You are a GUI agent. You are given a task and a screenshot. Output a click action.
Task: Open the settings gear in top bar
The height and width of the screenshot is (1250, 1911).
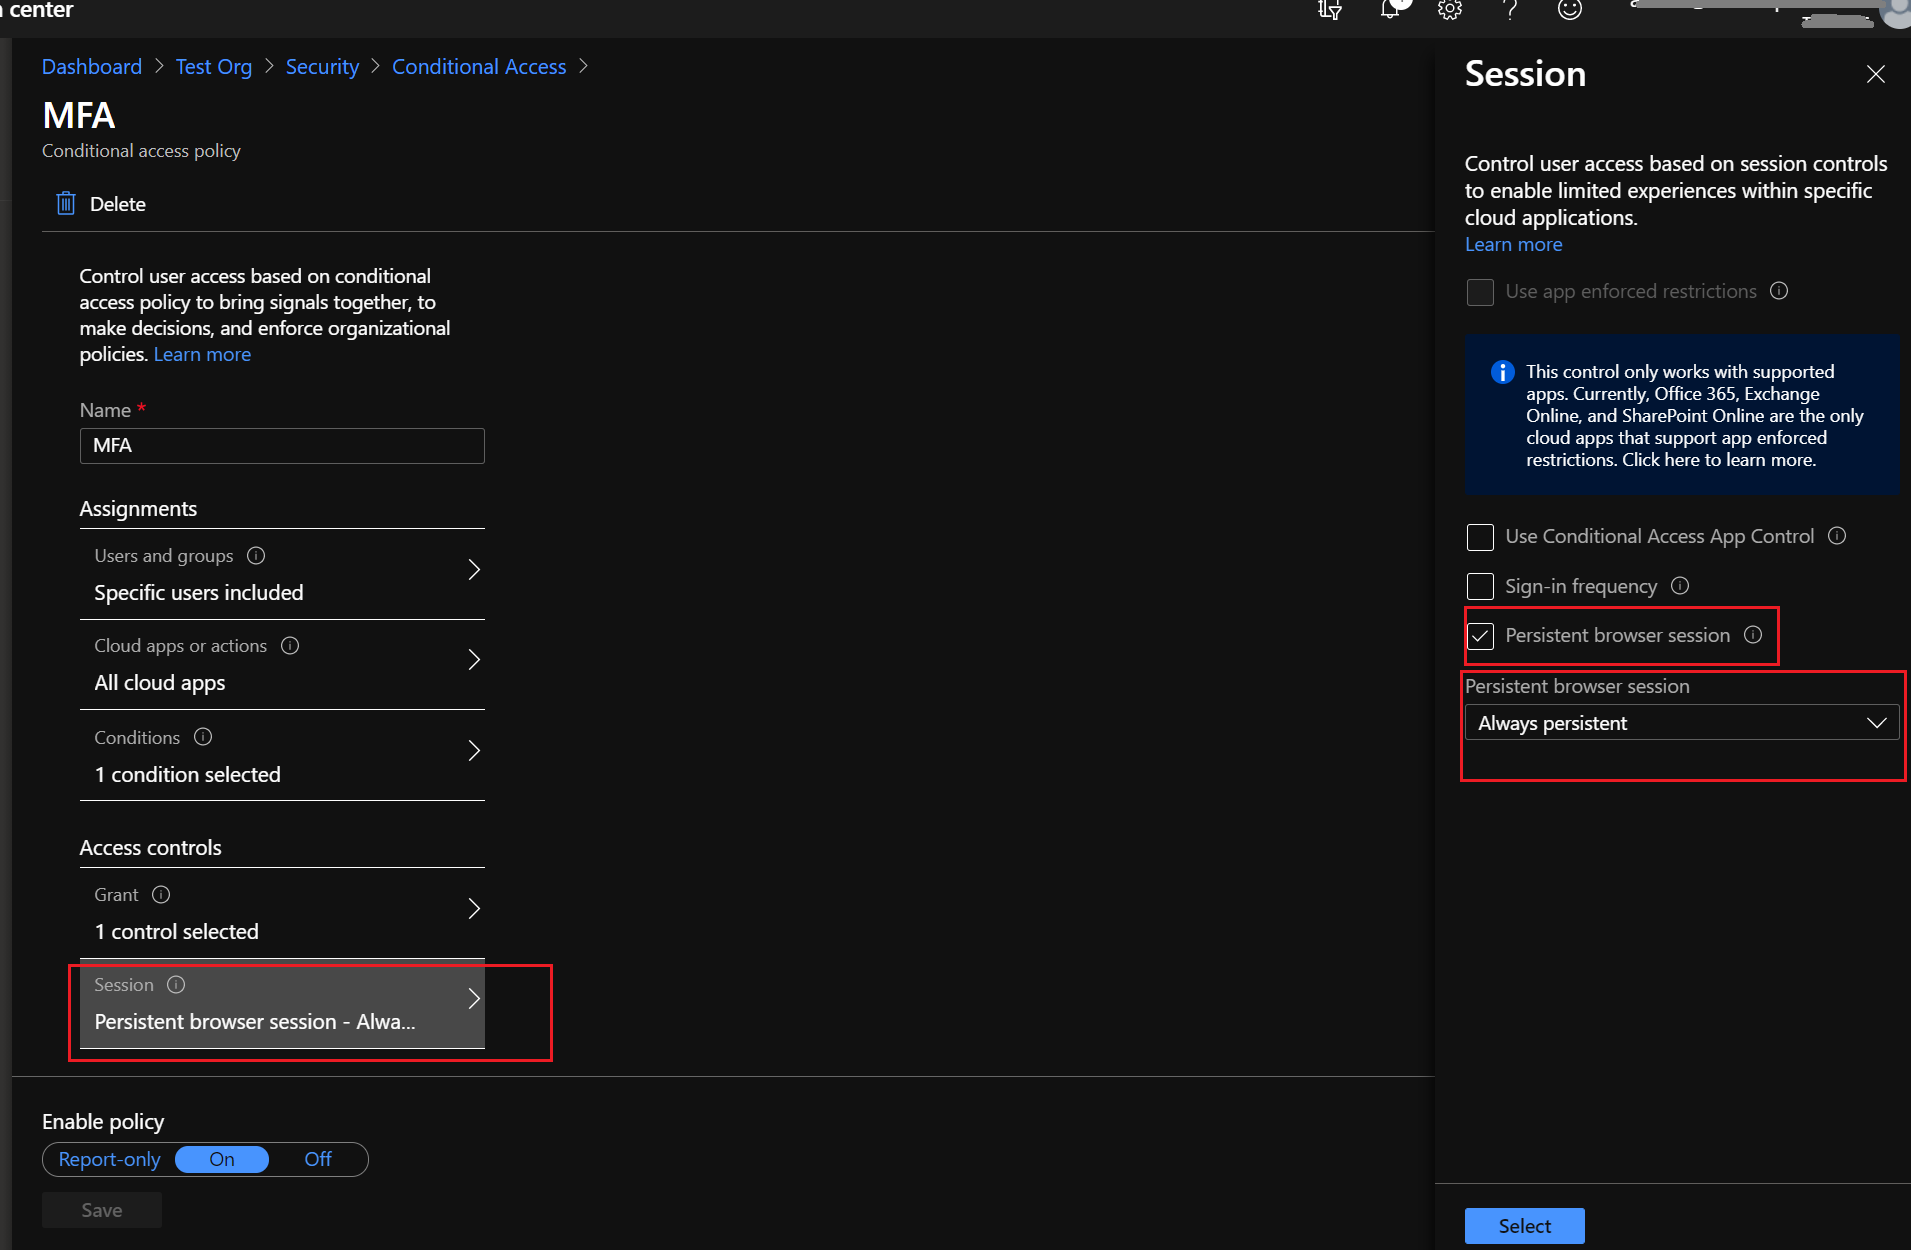(1449, 10)
